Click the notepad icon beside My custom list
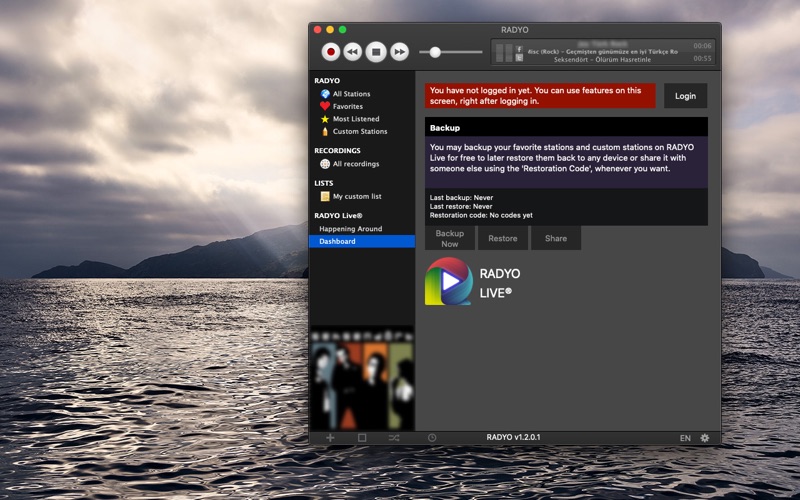The height and width of the screenshot is (500, 800). tap(325, 196)
